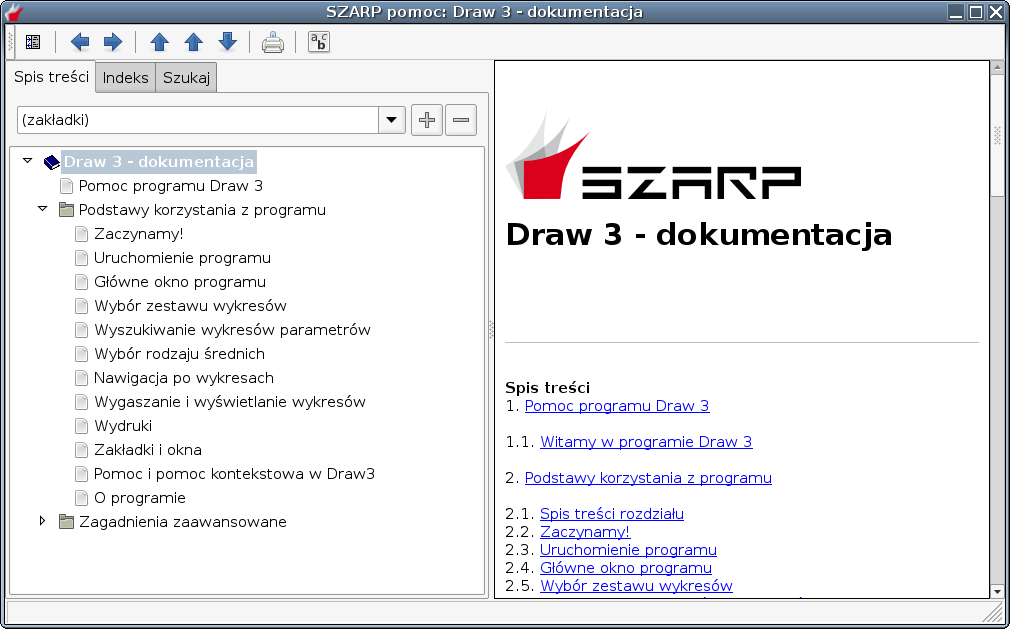Image resolution: width=1010 pixels, height=629 pixels.
Task: Add bookmark with the plus button
Action: (x=427, y=120)
